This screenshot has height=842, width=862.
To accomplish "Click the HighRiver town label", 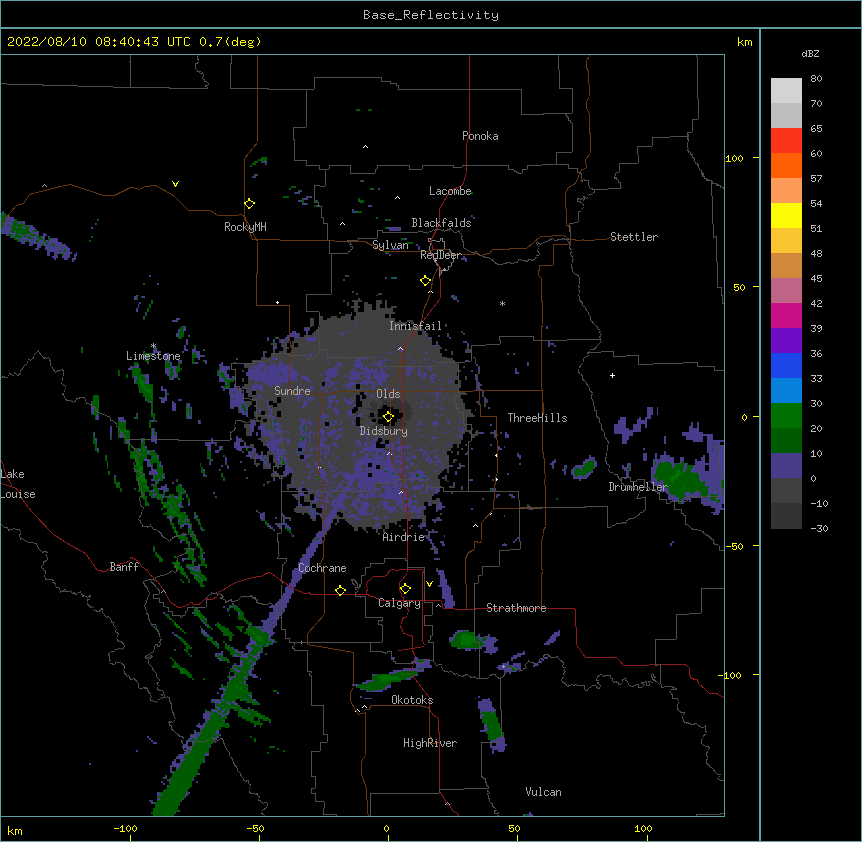I will (x=430, y=743).
